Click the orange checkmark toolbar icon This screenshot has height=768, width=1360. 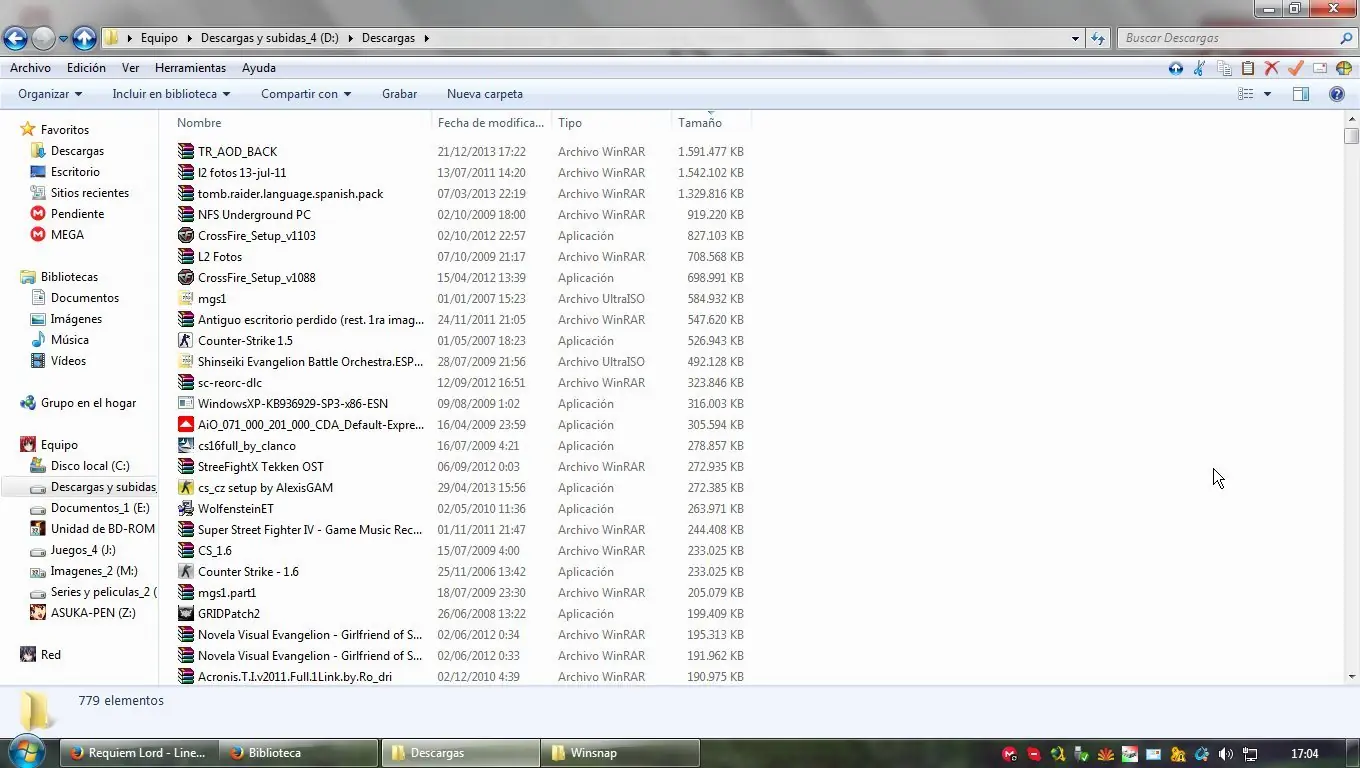1296,68
